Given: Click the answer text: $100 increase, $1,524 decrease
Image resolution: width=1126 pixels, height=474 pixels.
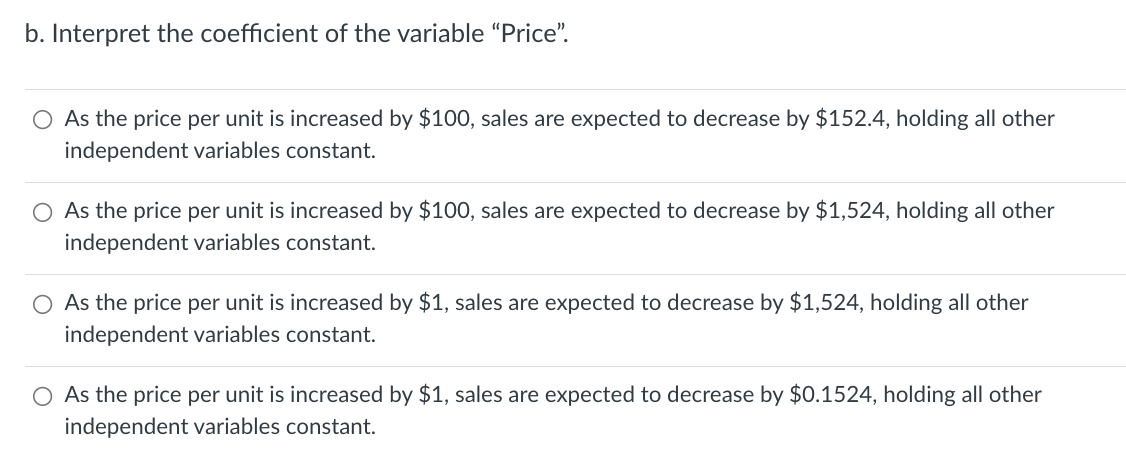Looking at the screenshot, I should pyautogui.click(x=558, y=211).
